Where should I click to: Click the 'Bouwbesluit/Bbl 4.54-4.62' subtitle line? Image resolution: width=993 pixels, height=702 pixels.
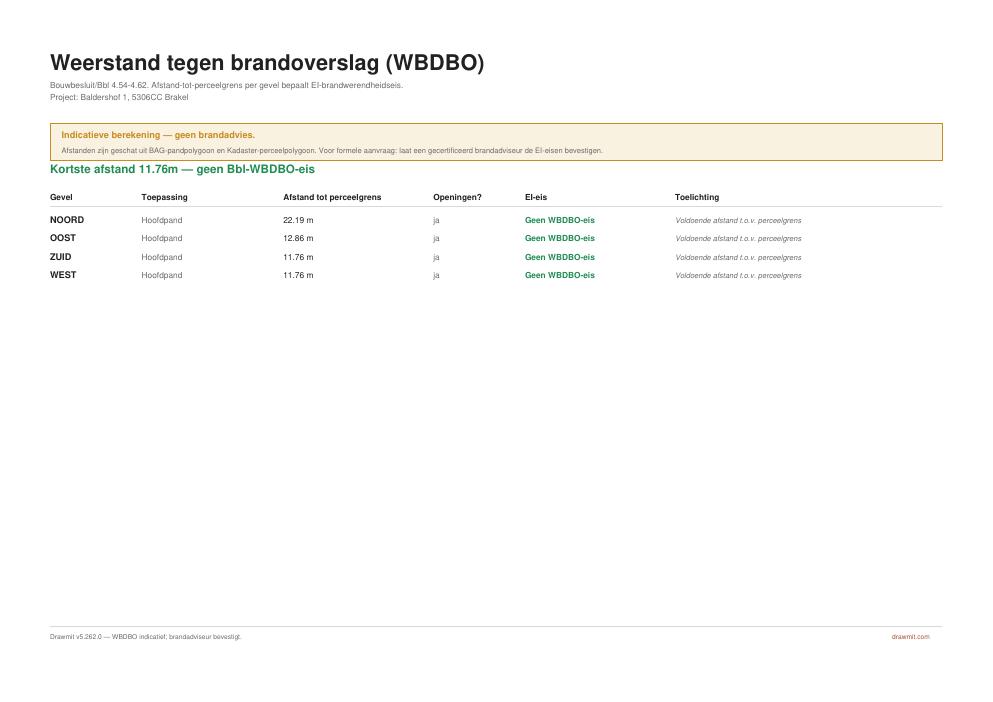click(x=226, y=85)
